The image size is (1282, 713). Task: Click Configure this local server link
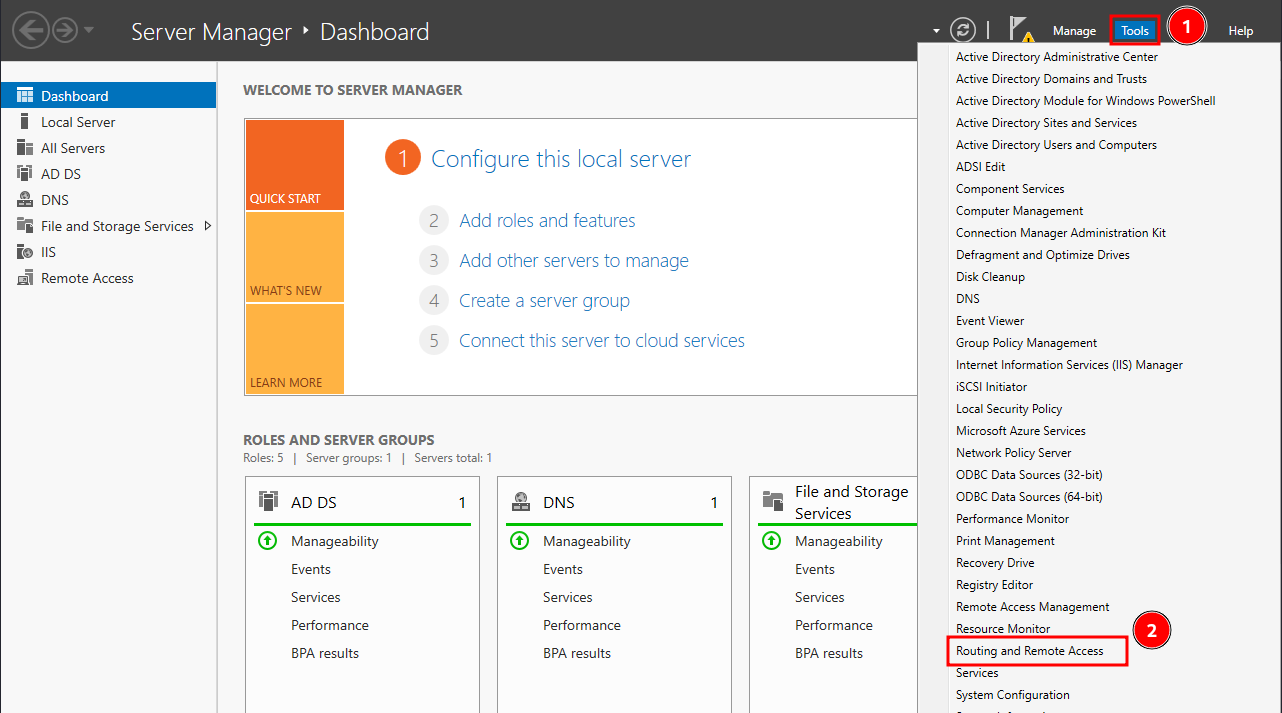pyautogui.click(x=561, y=159)
